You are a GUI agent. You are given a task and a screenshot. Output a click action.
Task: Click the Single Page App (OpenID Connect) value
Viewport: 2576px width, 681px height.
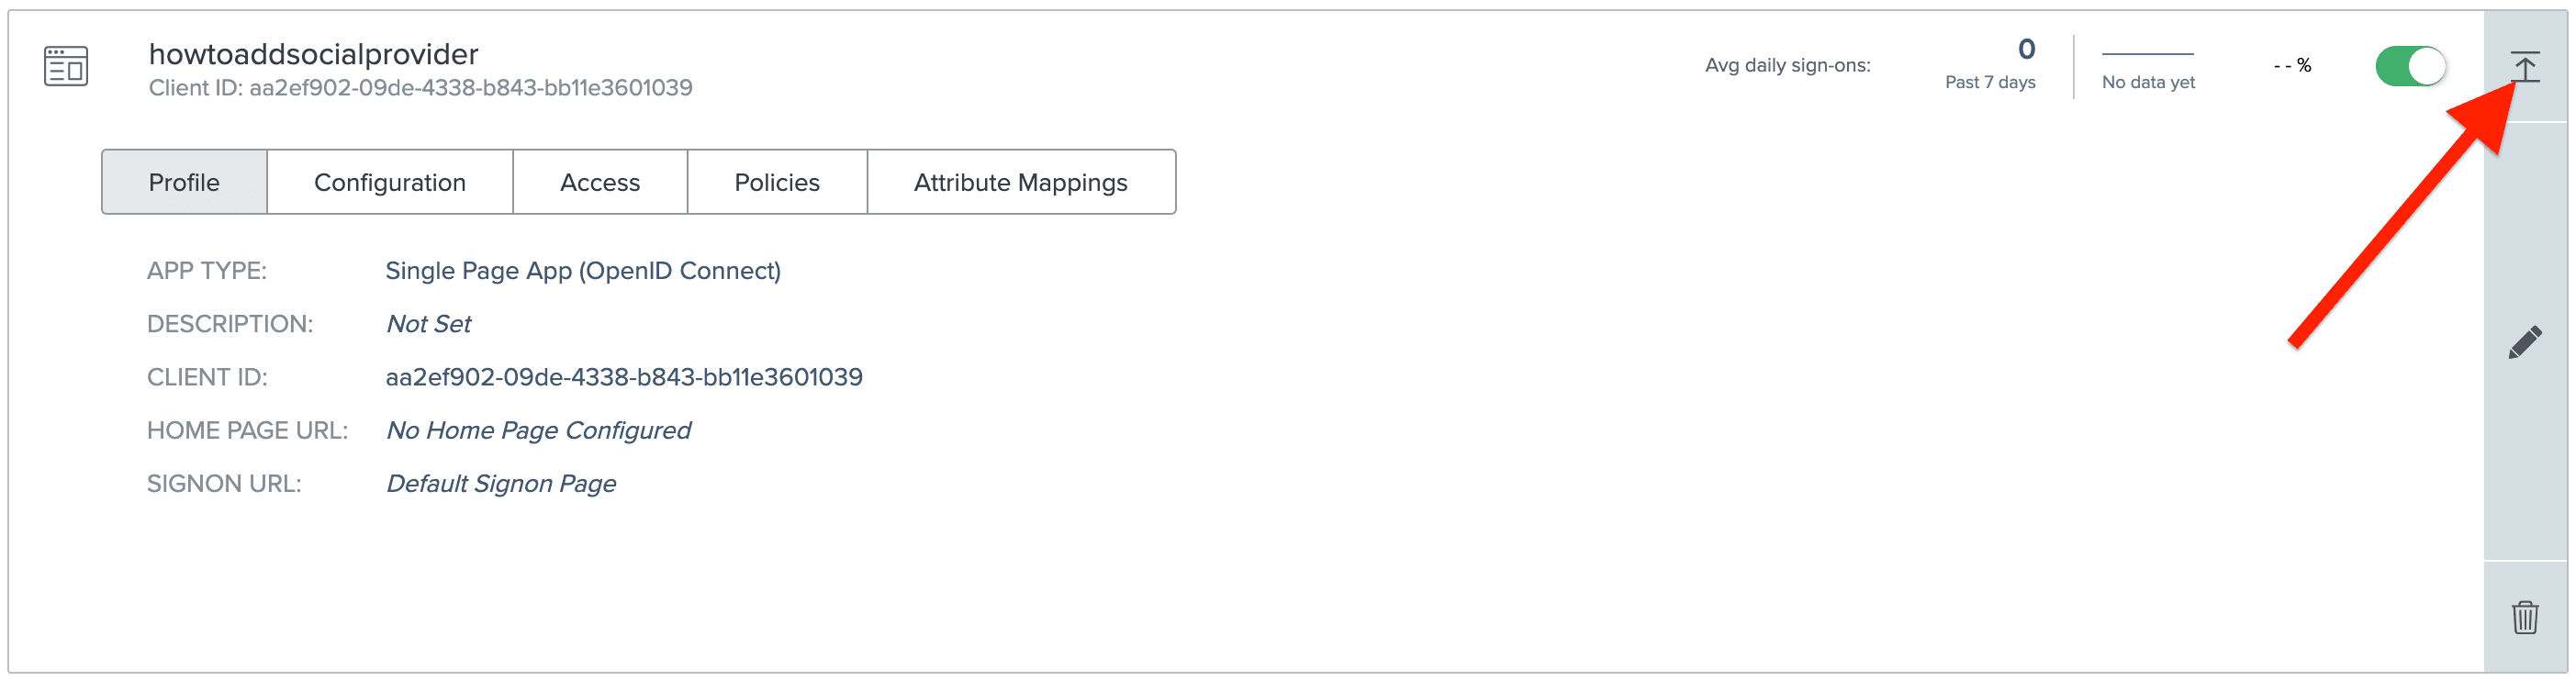(583, 271)
